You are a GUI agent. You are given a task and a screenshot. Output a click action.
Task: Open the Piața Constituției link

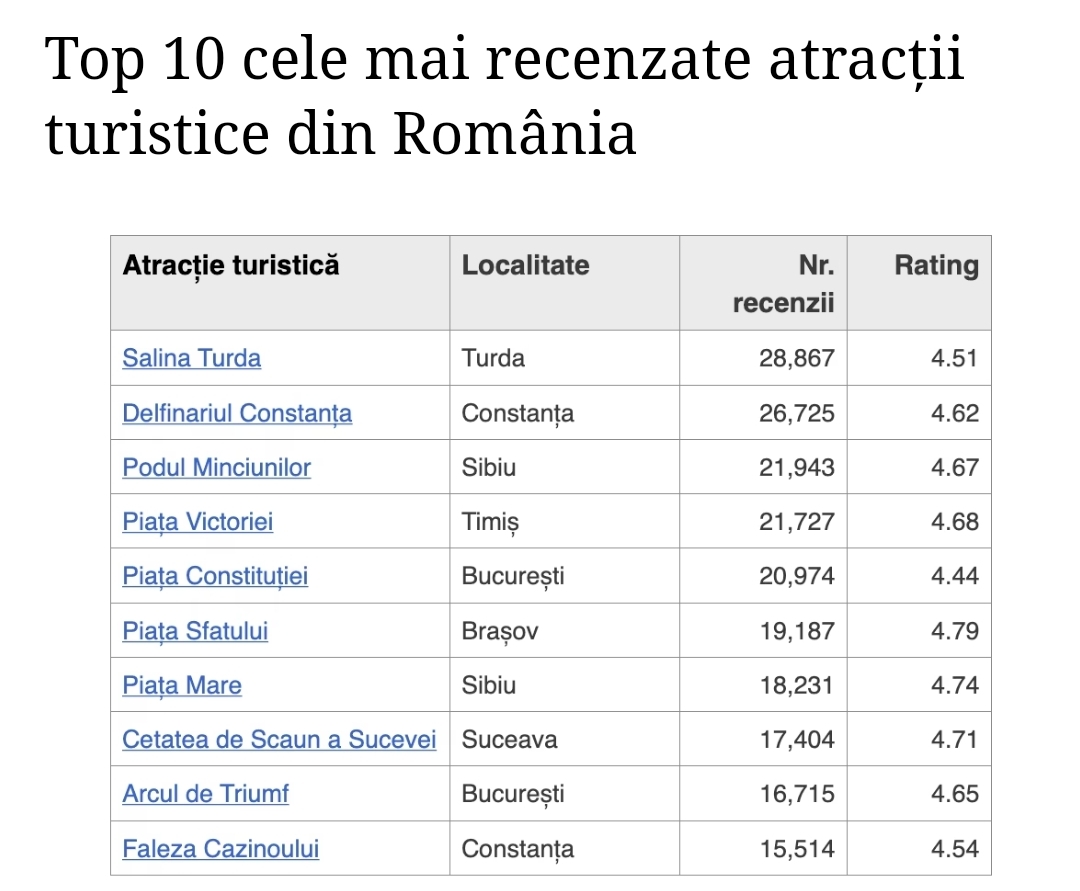click(x=215, y=576)
